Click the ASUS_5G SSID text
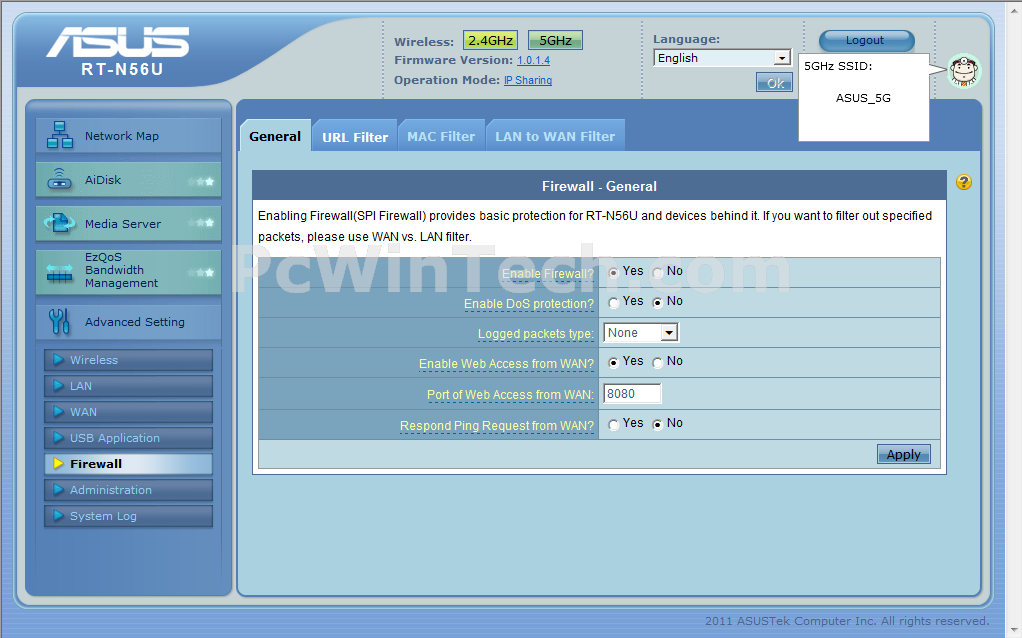The height and width of the screenshot is (638, 1022). click(863, 98)
